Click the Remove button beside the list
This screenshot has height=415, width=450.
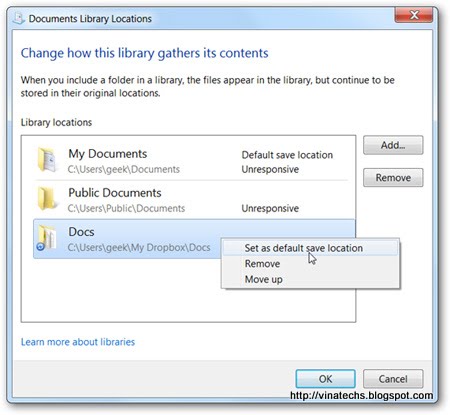[x=393, y=178]
